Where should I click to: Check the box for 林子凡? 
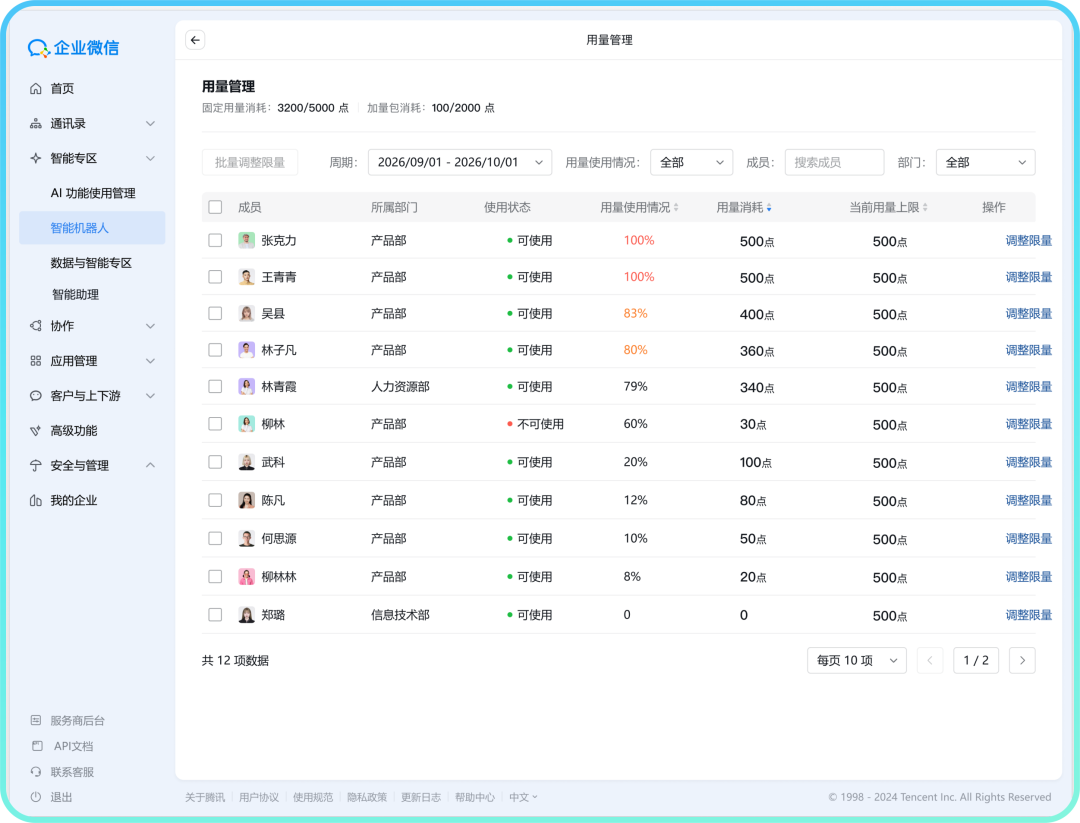(x=216, y=350)
